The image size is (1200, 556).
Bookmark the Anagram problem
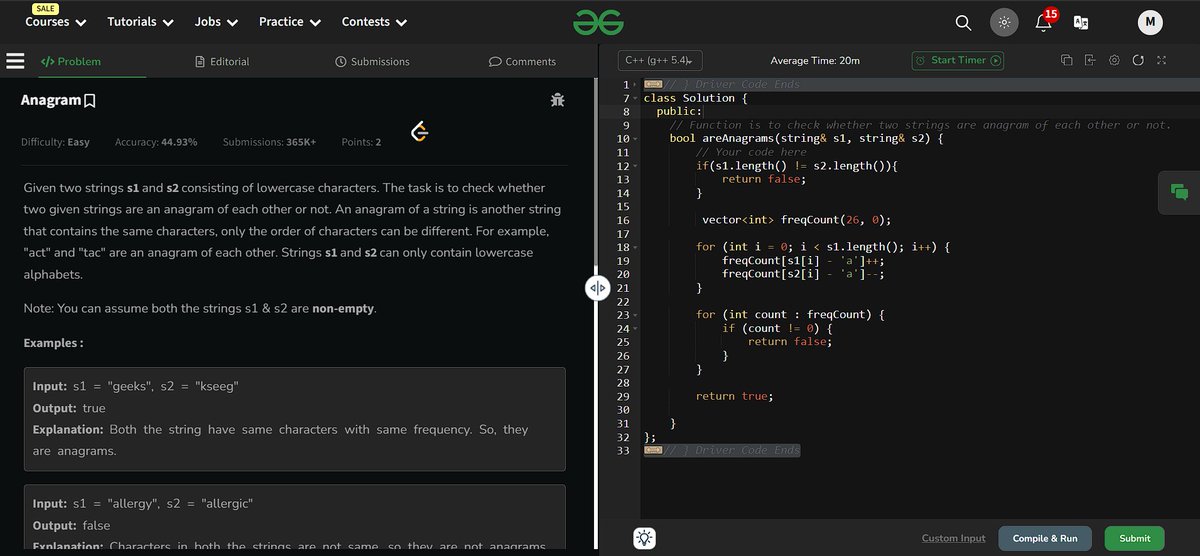[x=90, y=100]
